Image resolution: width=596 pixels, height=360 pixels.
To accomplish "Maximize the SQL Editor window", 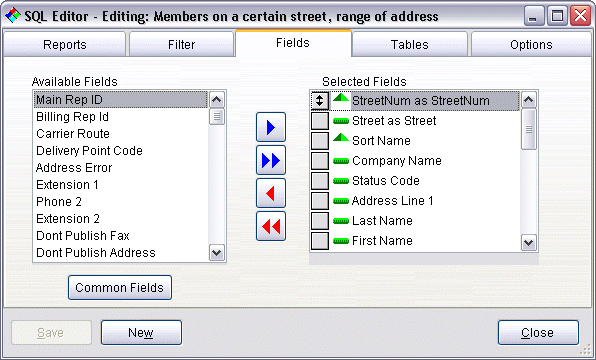I will pyautogui.click(x=557, y=16).
